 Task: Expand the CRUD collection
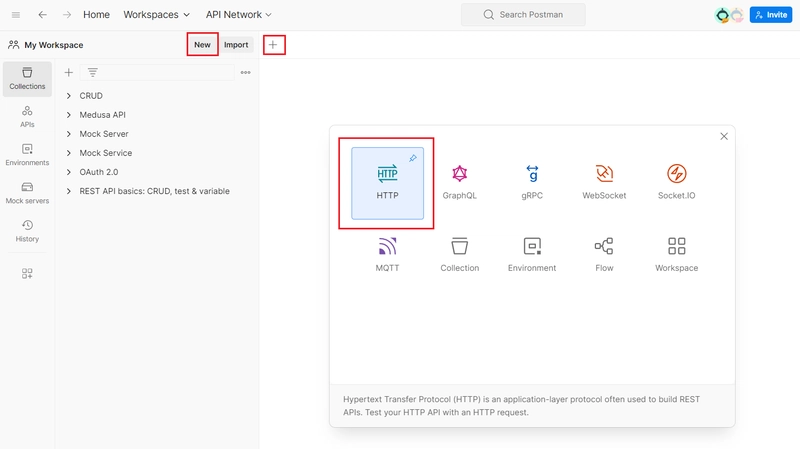pyautogui.click(x=68, y=96)
